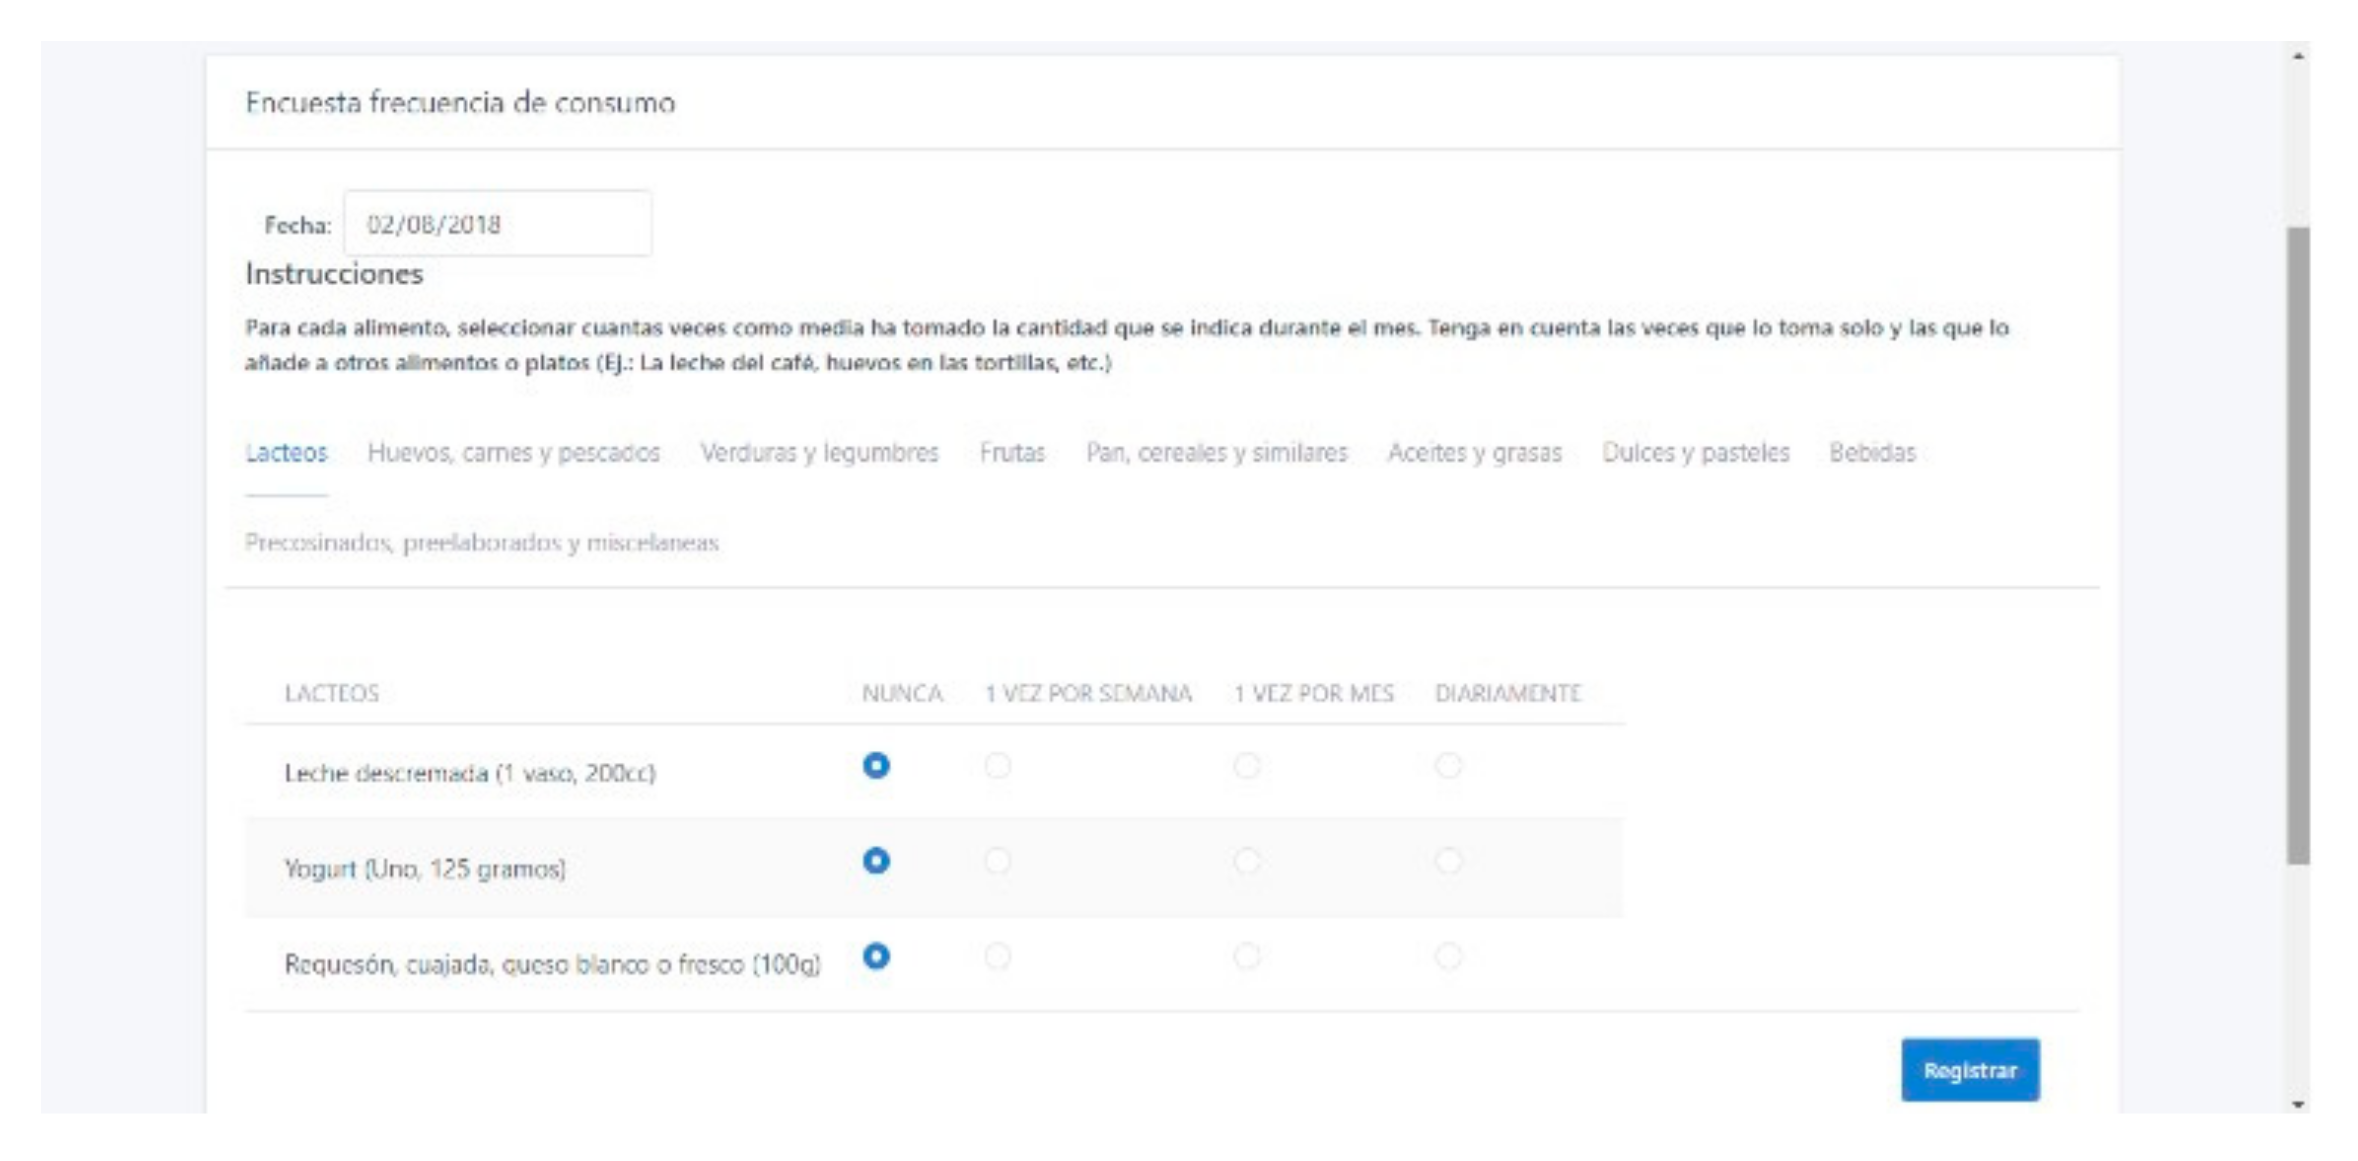The height and width of the screenshot is (1161, 2358).
Task: Open the Dulces y pasteles tab
Action: [1695, 453]
